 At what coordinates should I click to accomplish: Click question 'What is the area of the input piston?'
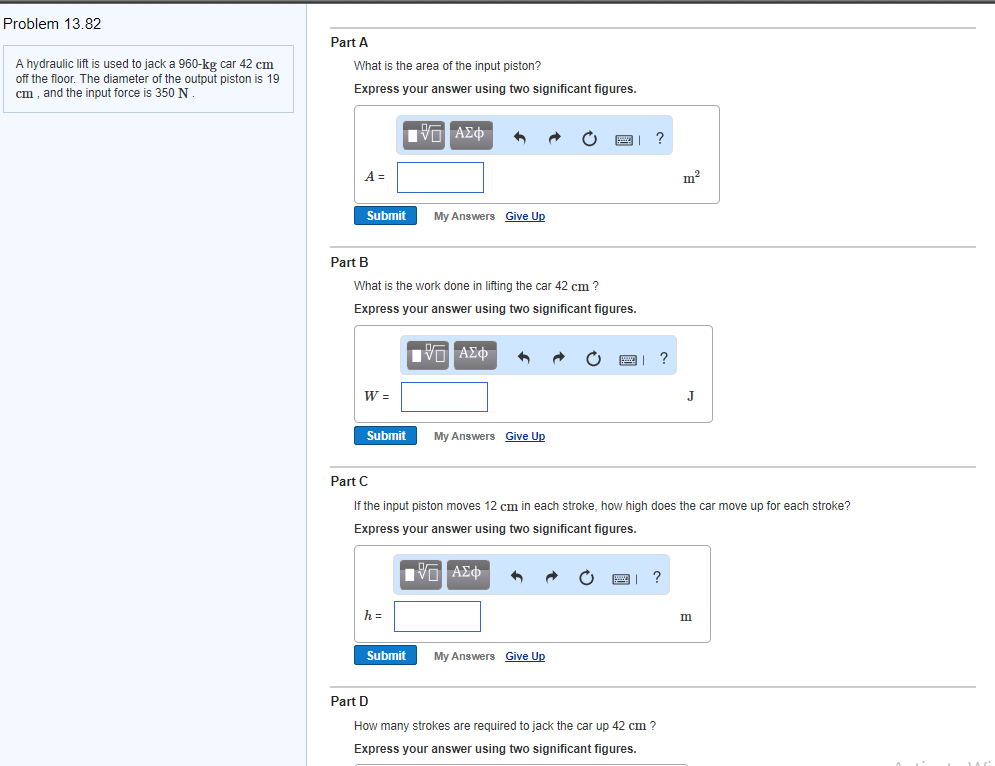point(447,66)
